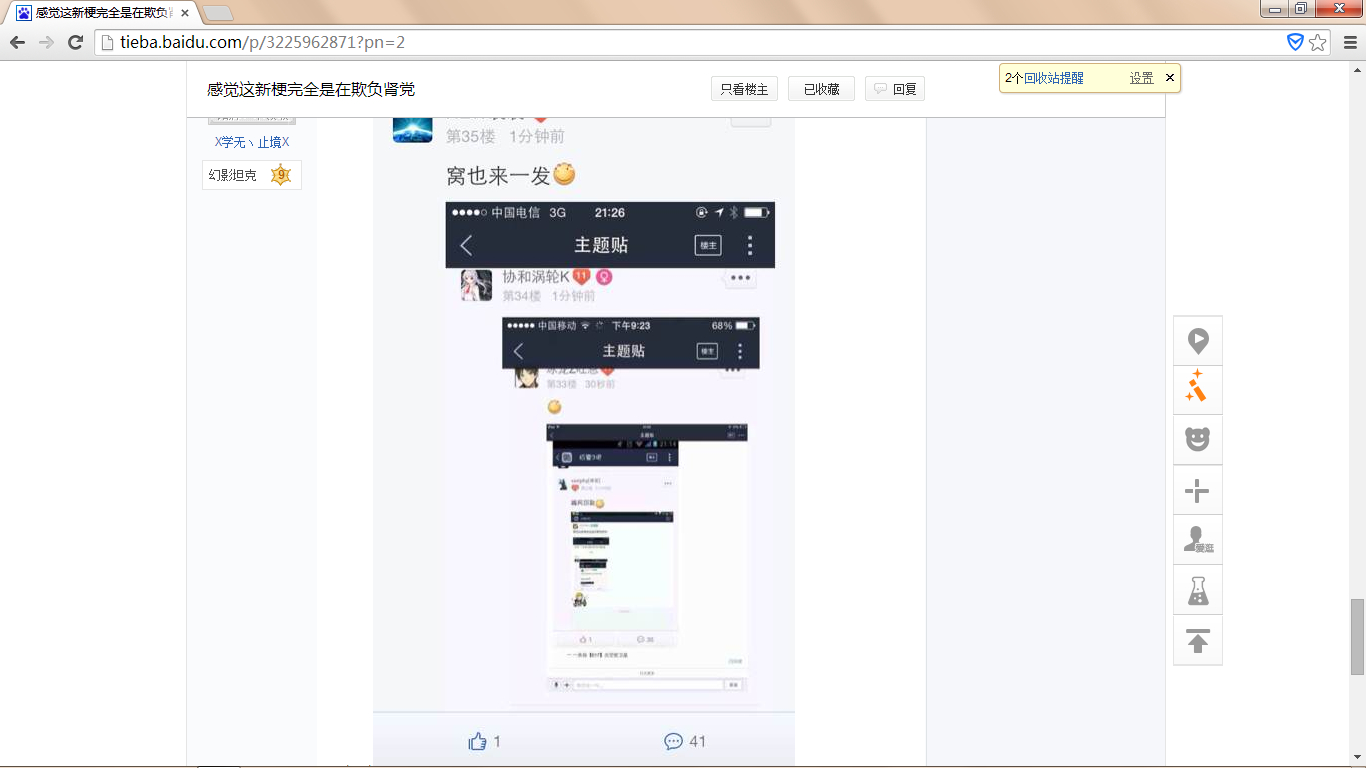Click the address bar URL field
Screen dimensions: 1366x768
tap(690, 42)
